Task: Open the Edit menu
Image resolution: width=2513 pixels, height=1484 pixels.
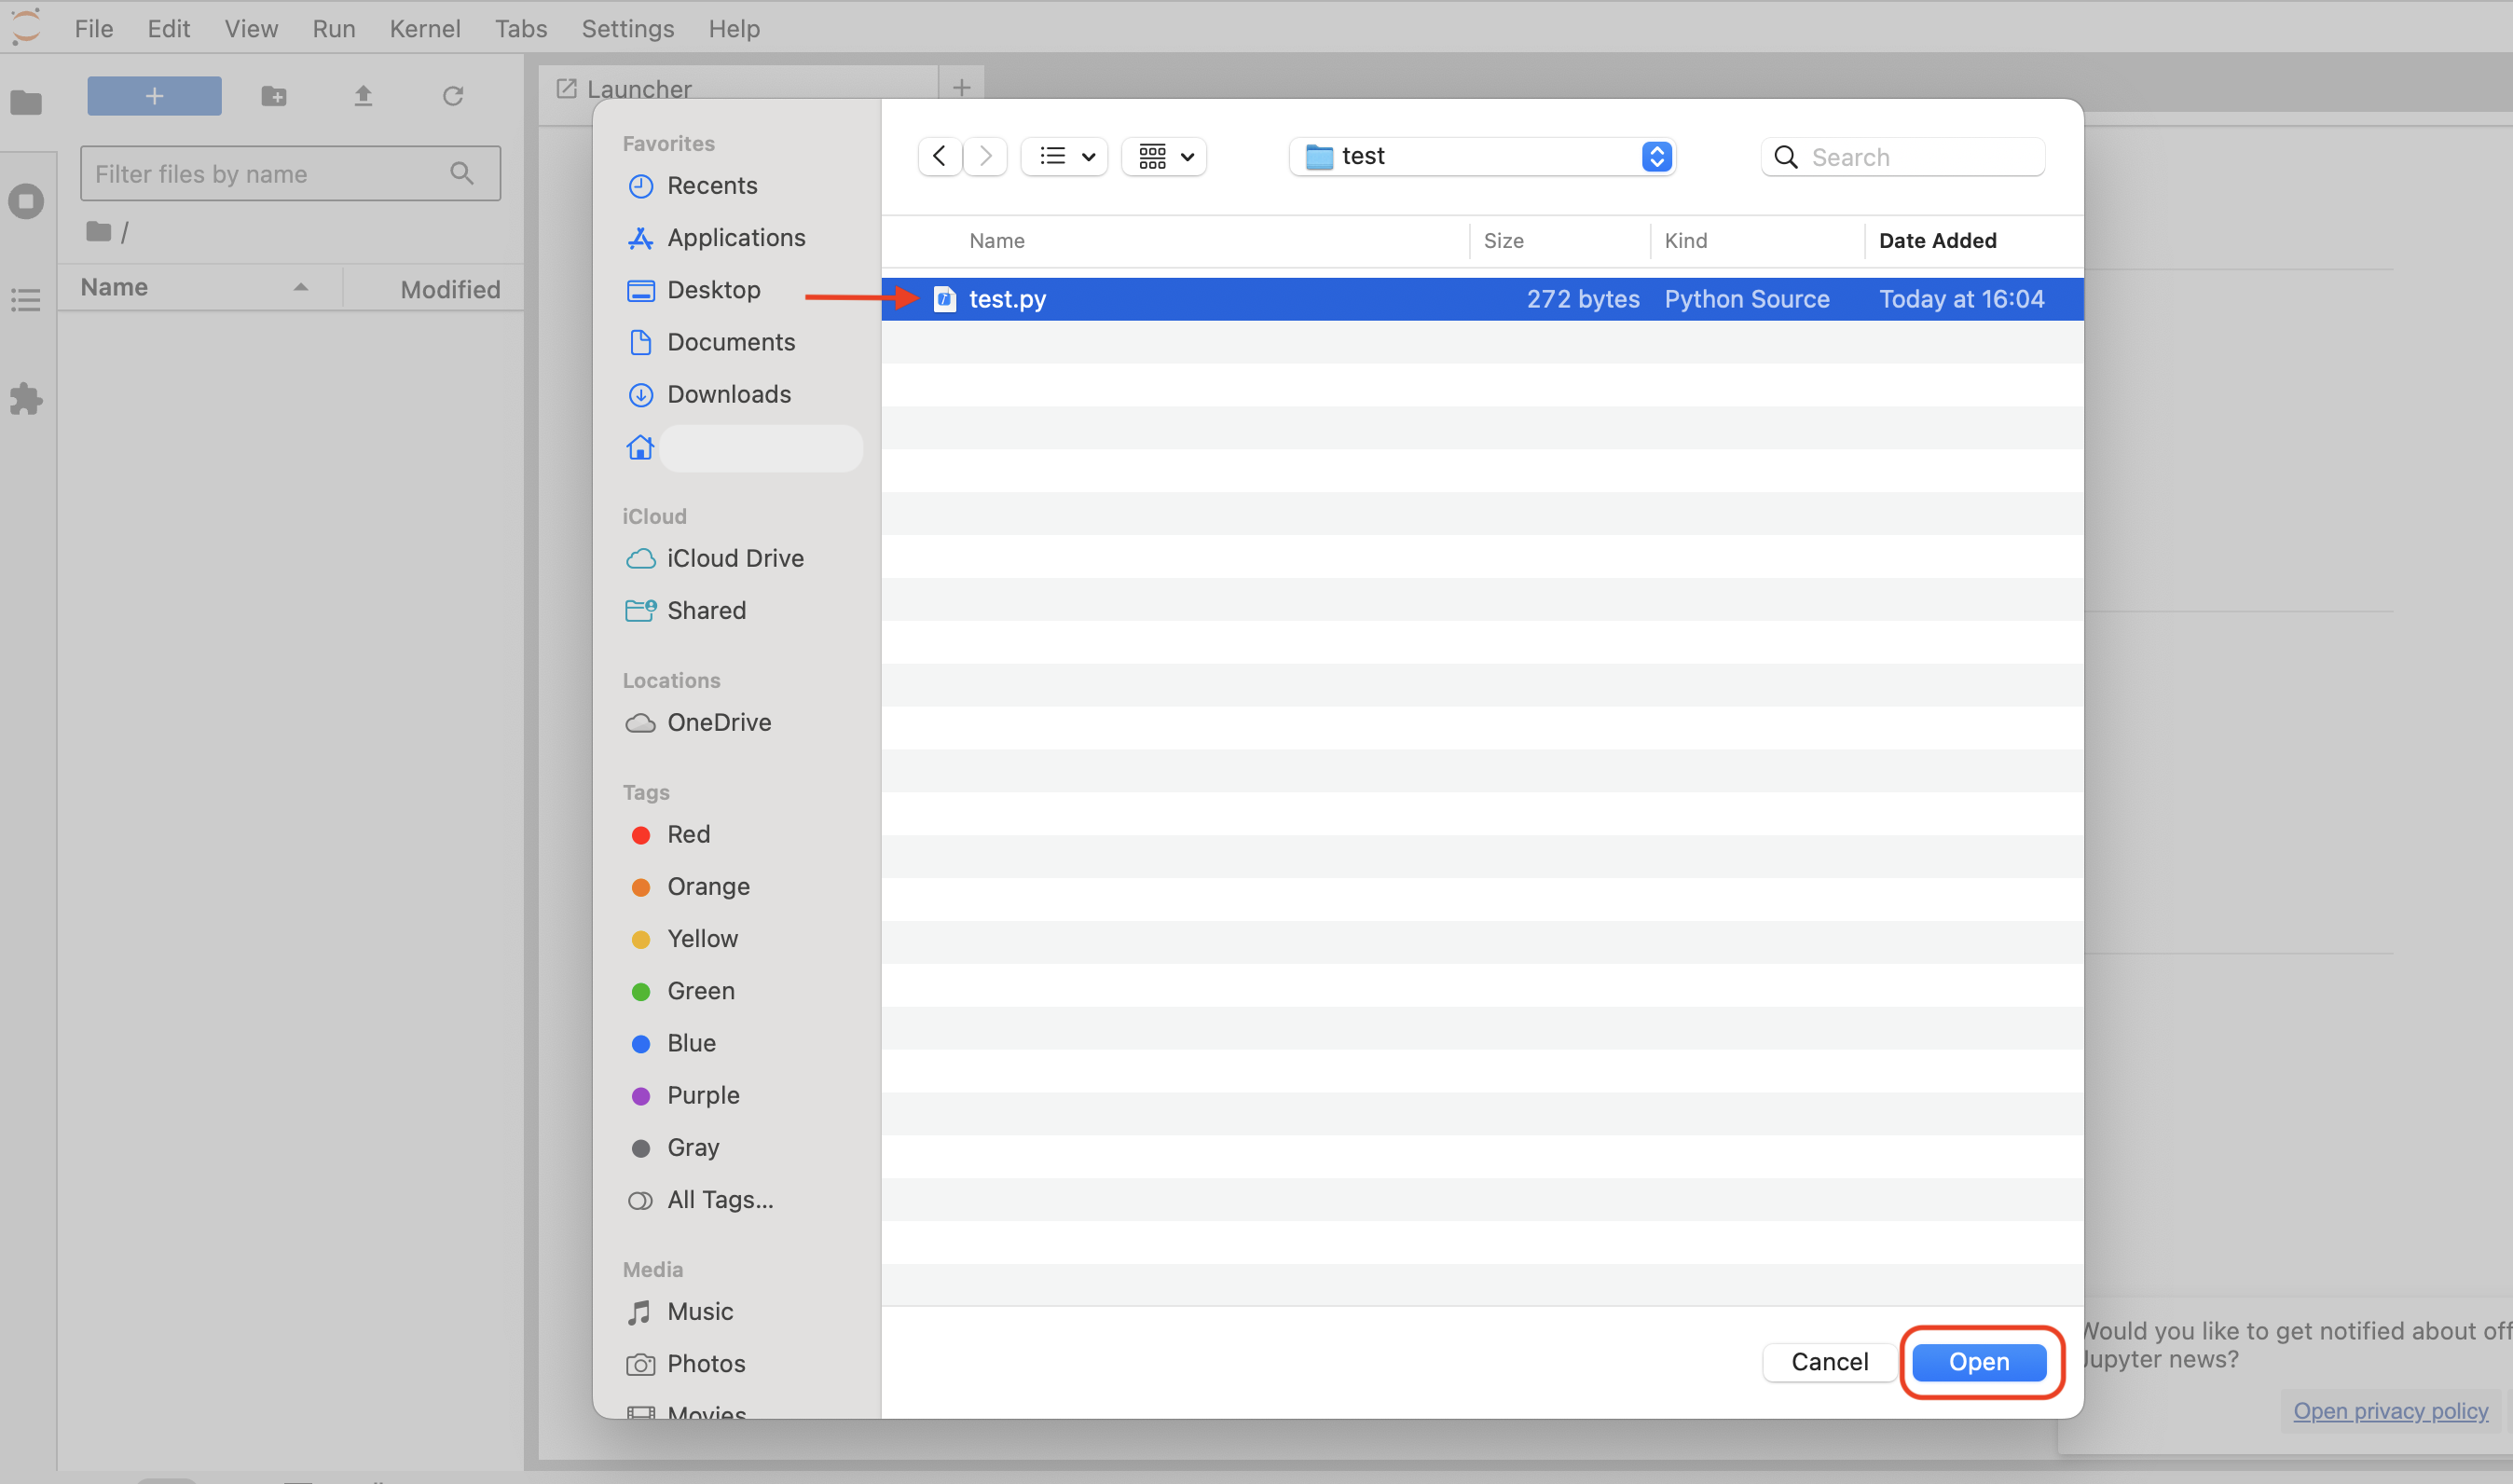Action: 168,28
